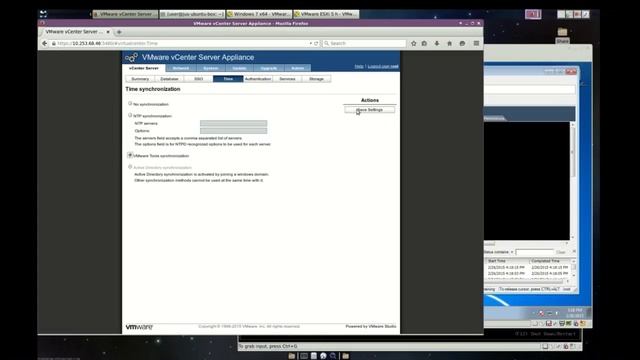Bookmark this page with star icon
640x360 pixels.
click(x=413, y=43)
